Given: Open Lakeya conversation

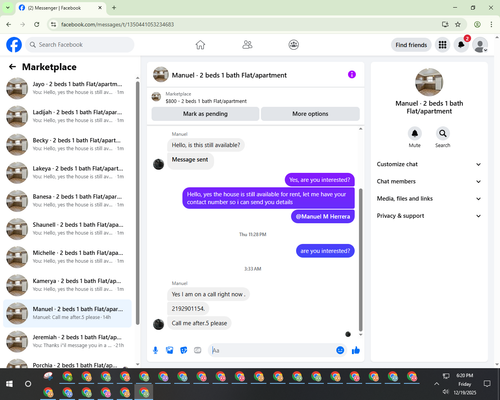Looking at the screenshot, I should [x=67, y=173].
